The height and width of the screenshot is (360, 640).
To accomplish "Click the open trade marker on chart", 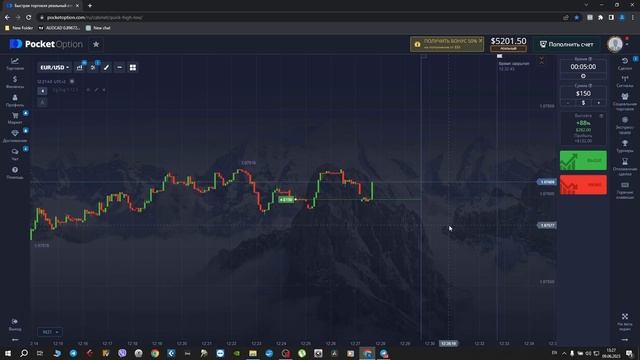I will pos(286,200).
